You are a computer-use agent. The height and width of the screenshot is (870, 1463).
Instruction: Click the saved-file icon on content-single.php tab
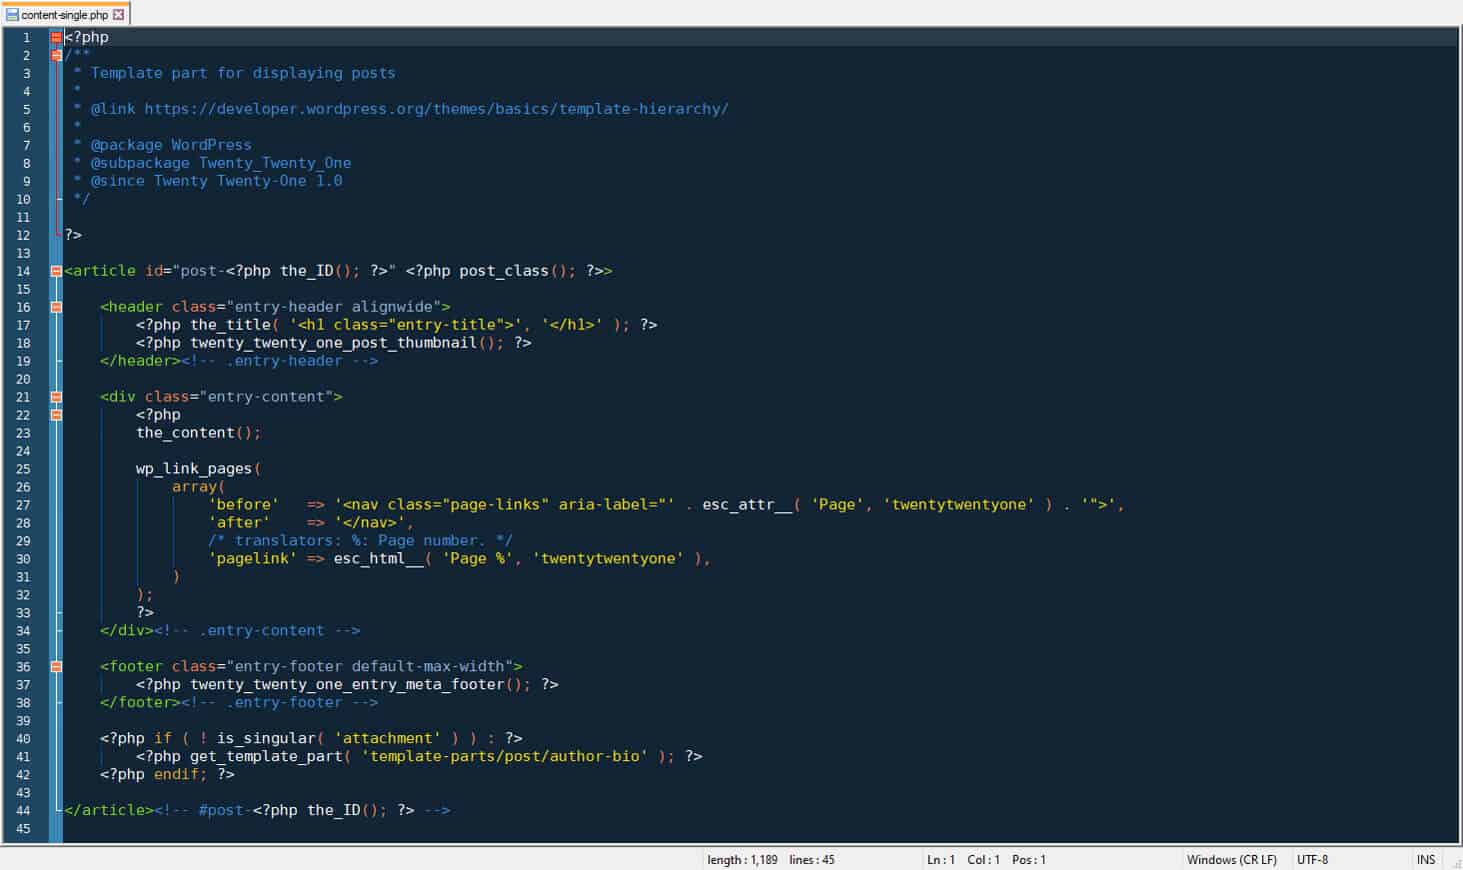coord(13,15)
